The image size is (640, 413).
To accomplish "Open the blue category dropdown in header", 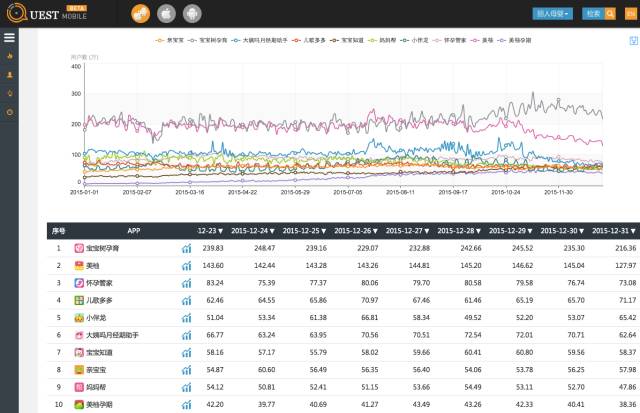I will pos(552,13).
